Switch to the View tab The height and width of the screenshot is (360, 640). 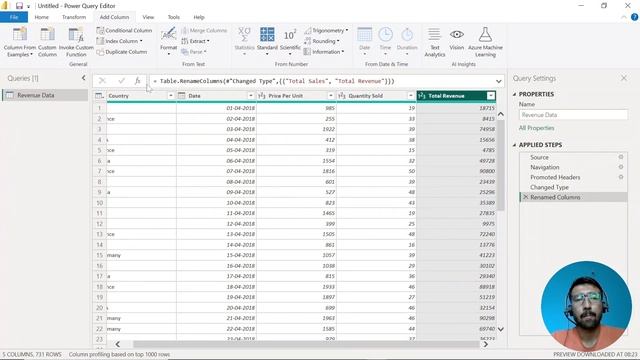point(148,17)
